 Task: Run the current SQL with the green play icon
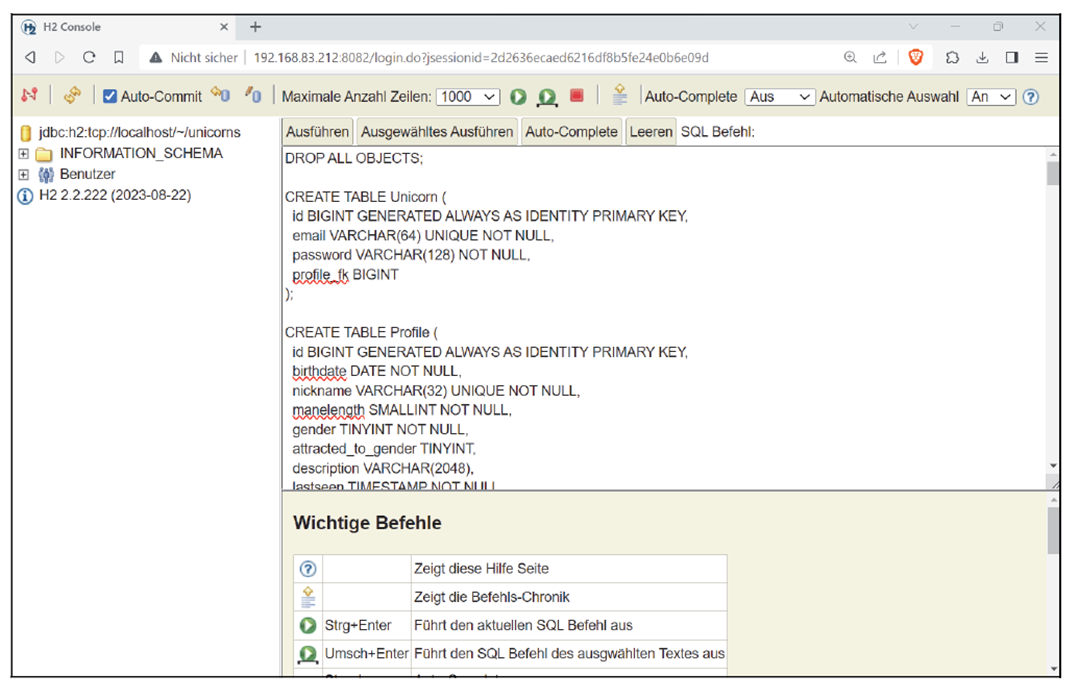[518, 96]
